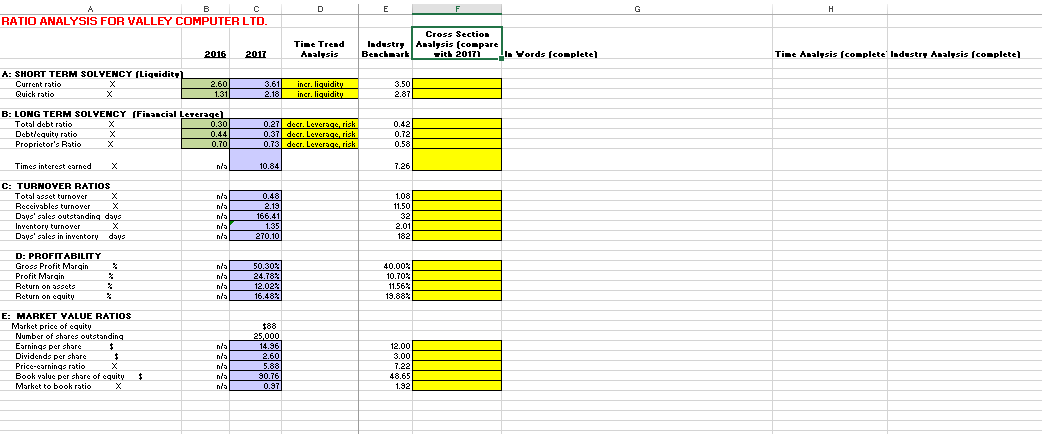The width and height of the screenshot is (1042, 434).
Task: Click the In Words (complete) heading
Action: (552, 54)
